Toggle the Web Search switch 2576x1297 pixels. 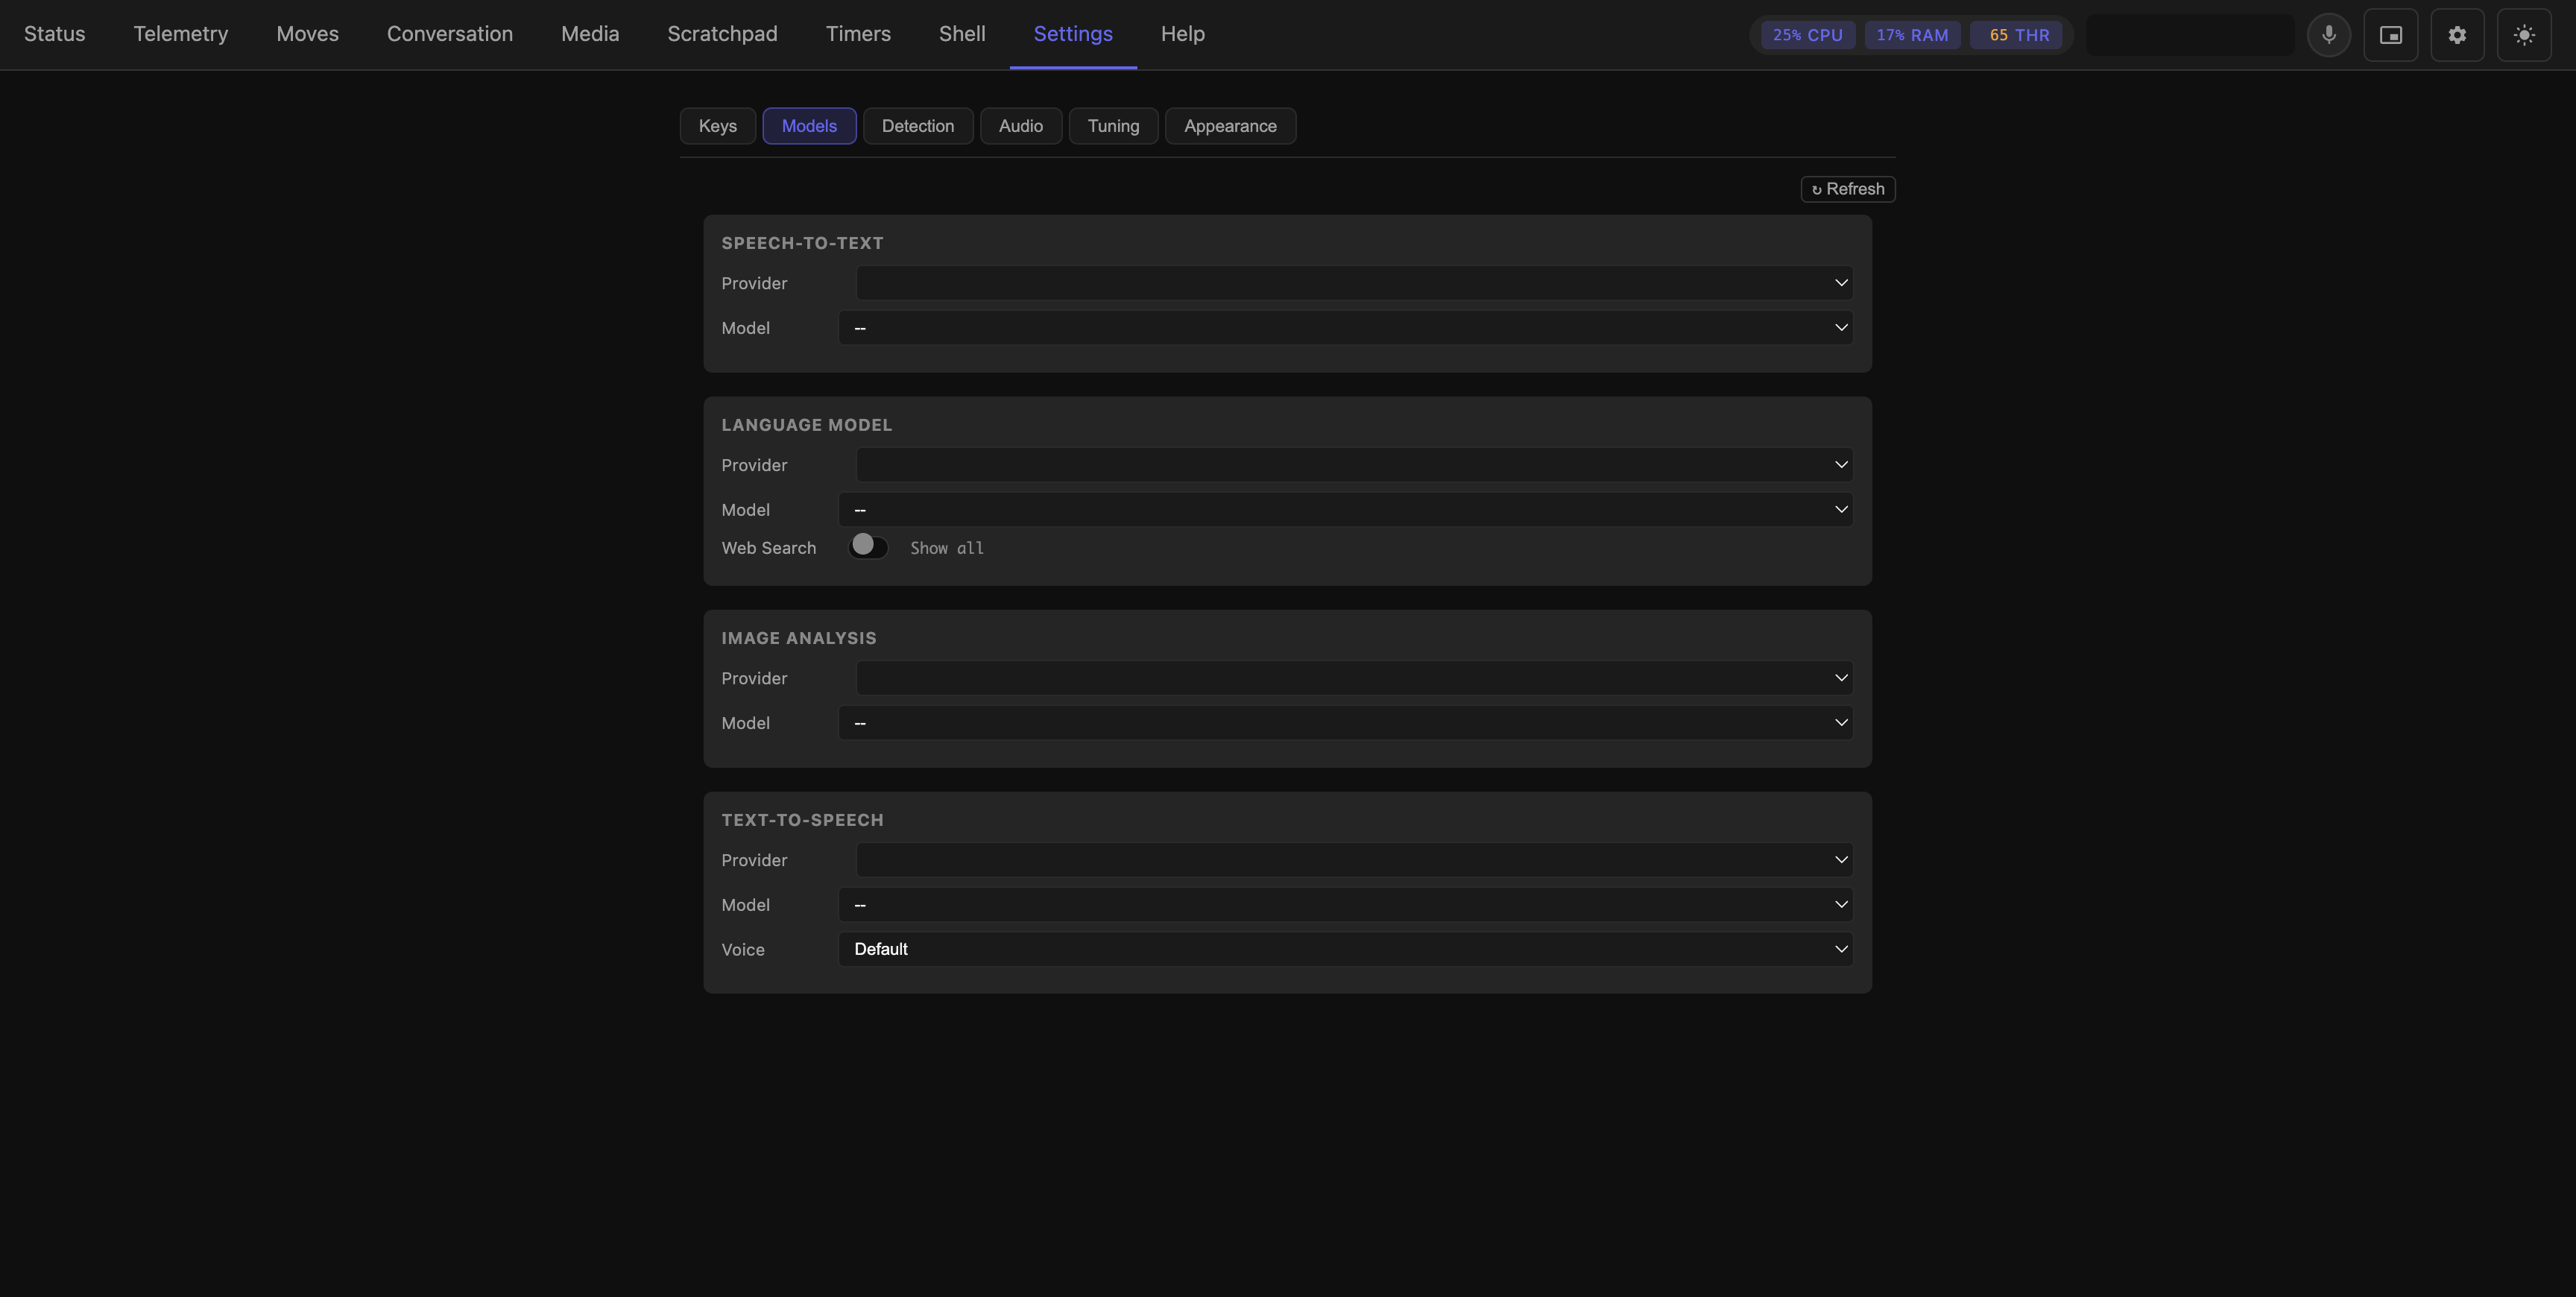(x=868, y=546)
